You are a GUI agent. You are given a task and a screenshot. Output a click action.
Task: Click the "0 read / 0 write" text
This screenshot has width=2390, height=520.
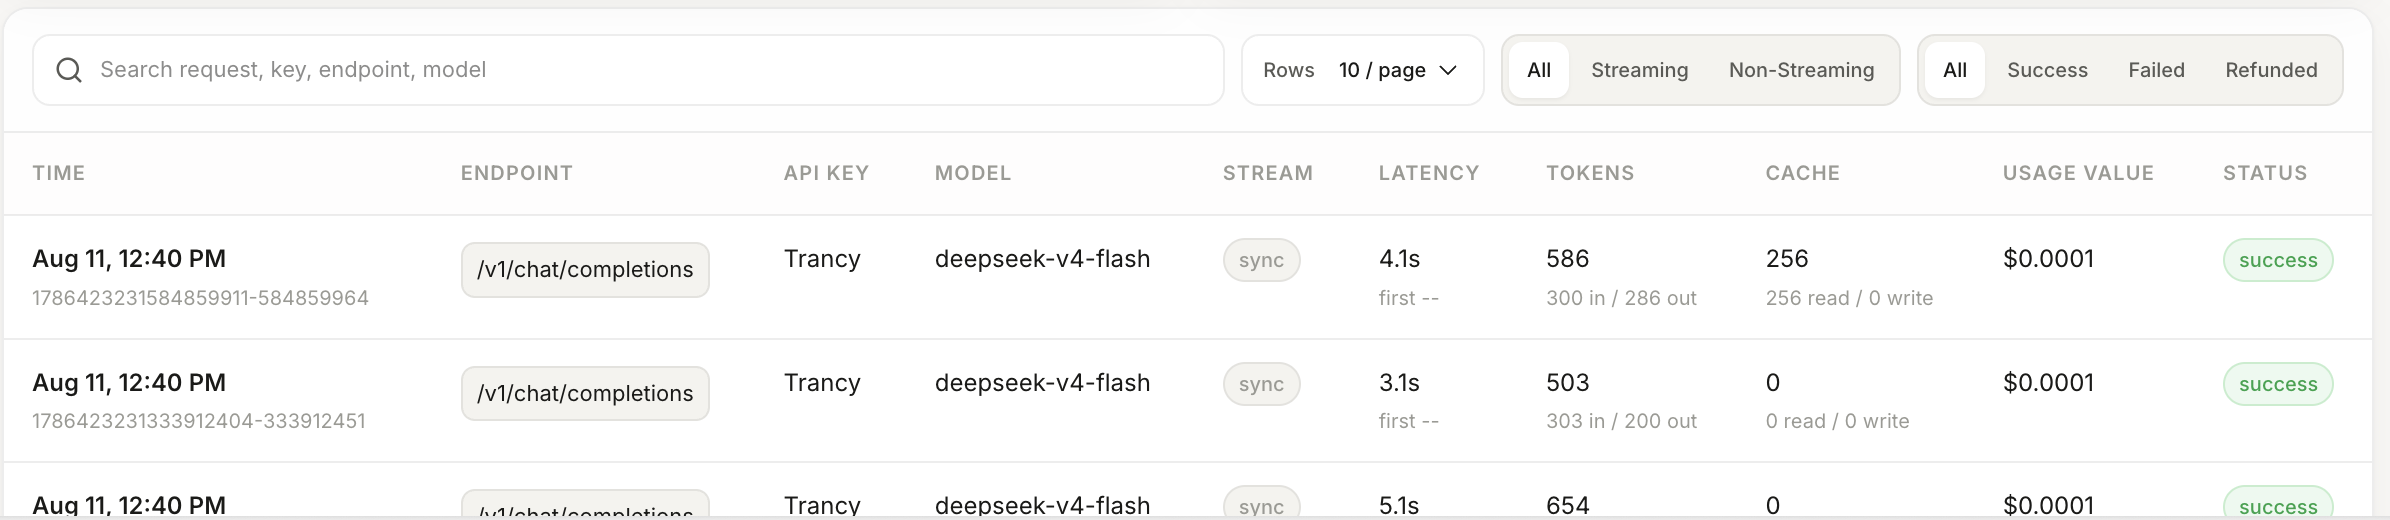[x=1837, y=421]
